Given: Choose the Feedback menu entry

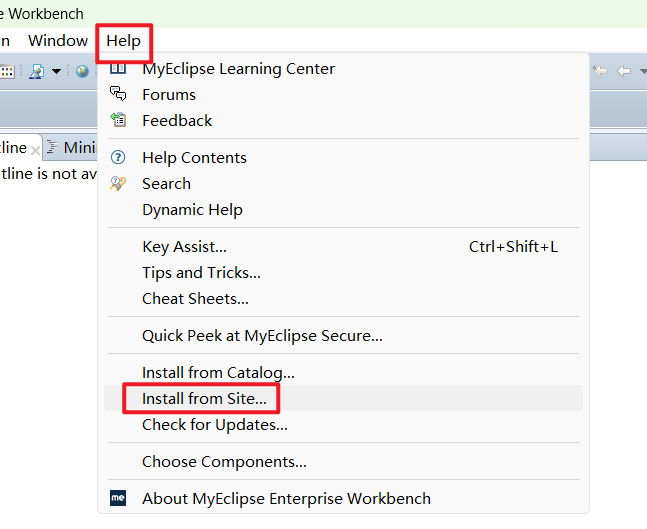Looking at the screenshot, I should [343, 121].
